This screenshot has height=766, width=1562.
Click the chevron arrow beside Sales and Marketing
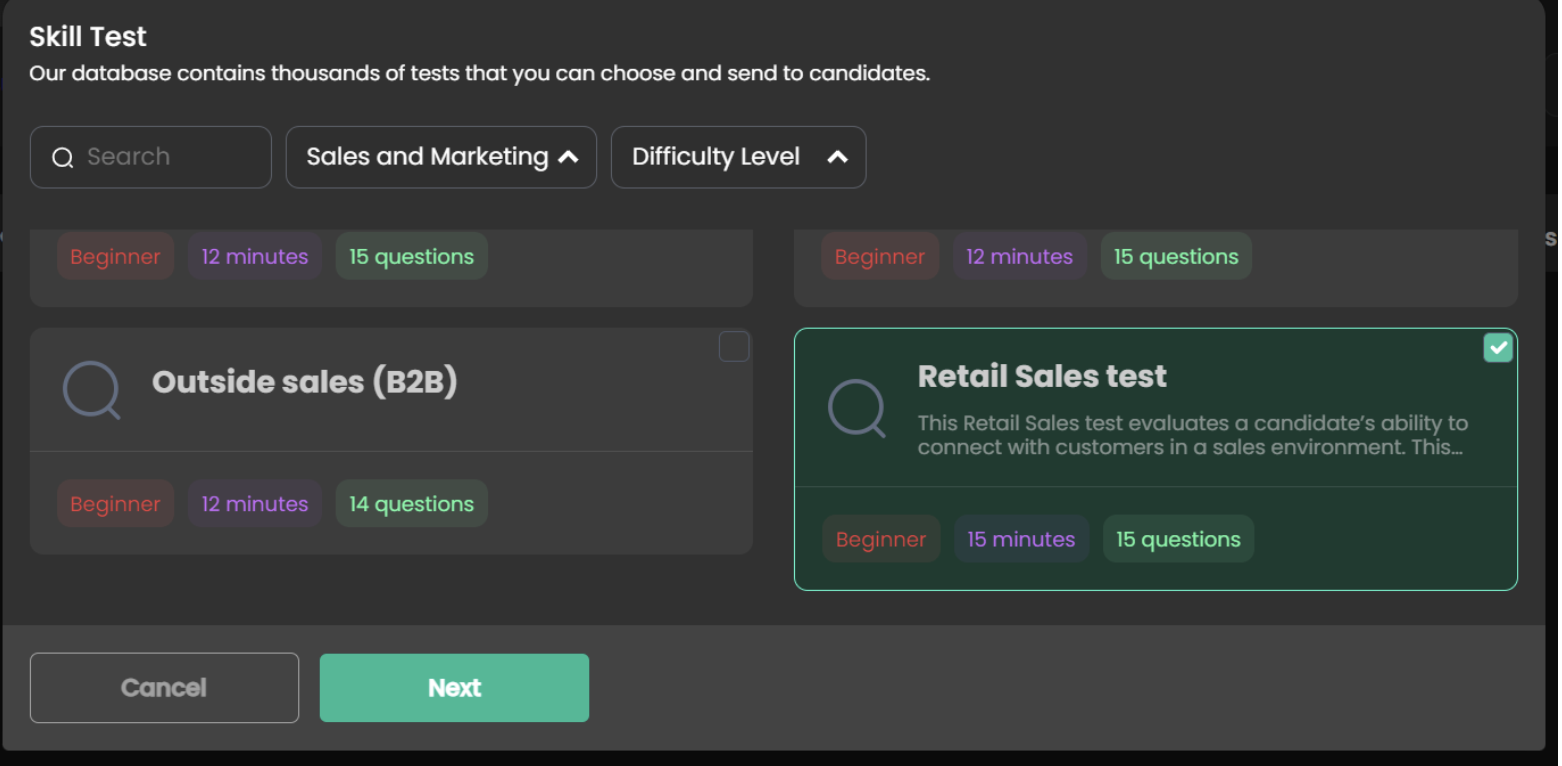coord(568,157)
